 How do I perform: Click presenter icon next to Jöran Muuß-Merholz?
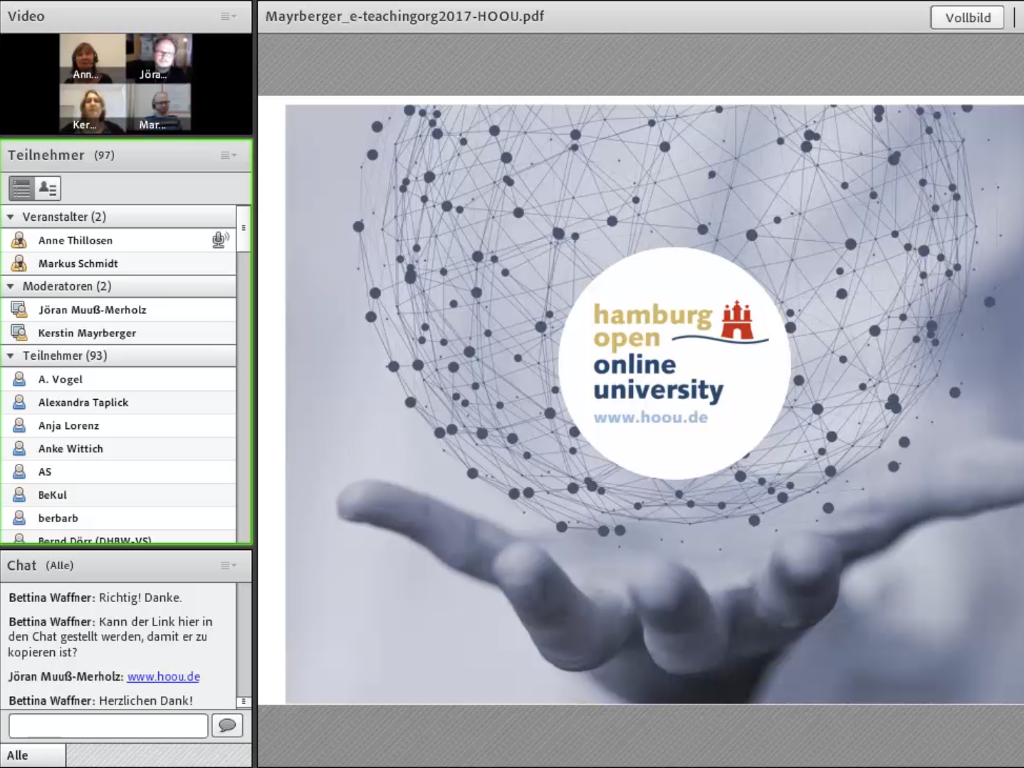(19, 310)
